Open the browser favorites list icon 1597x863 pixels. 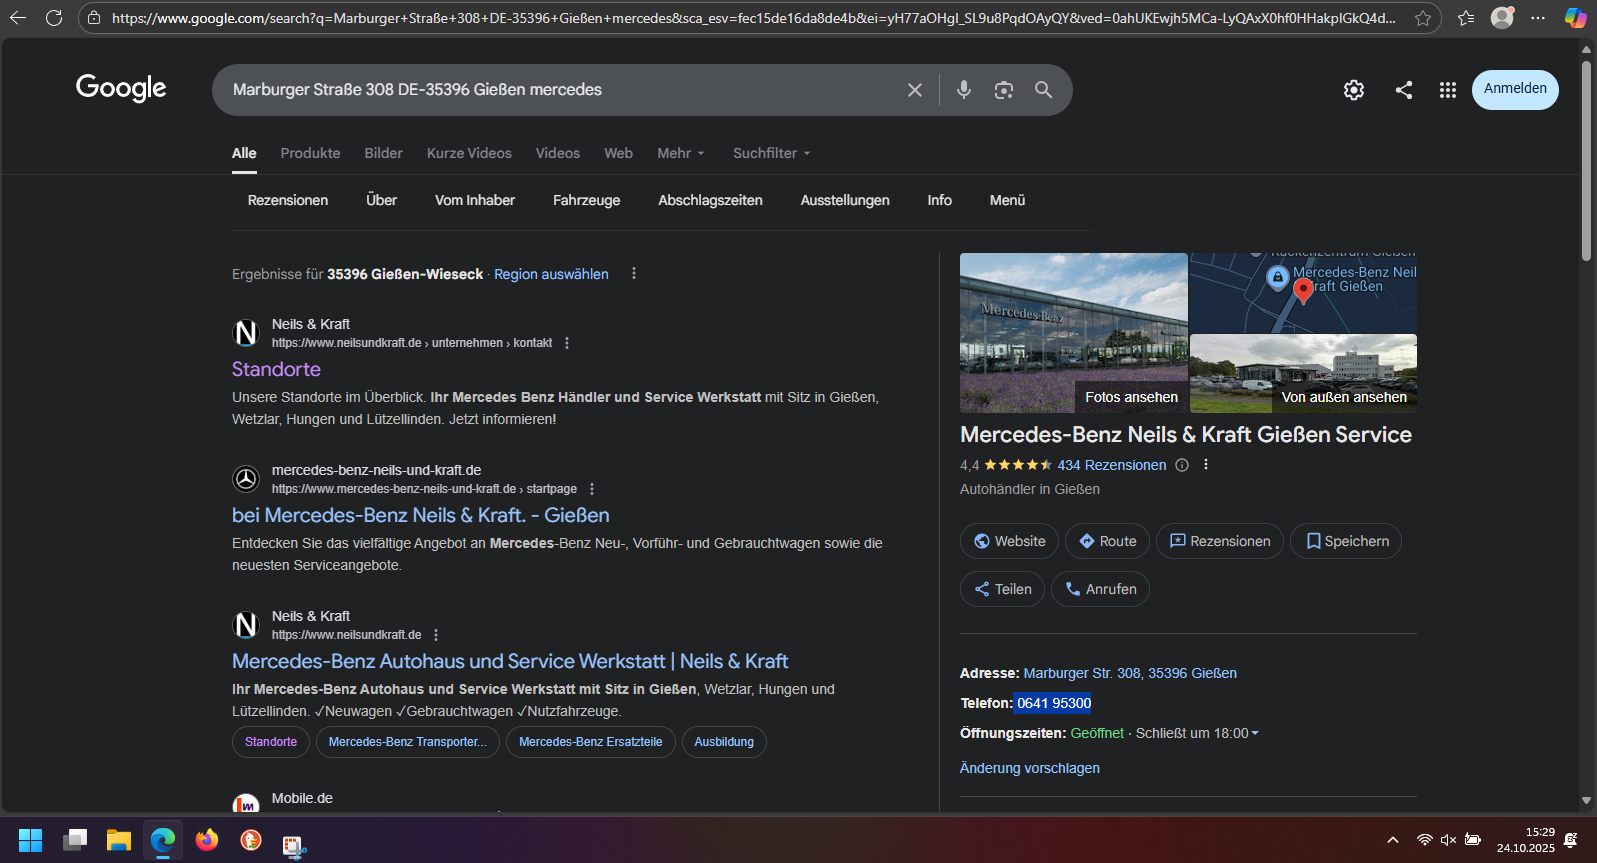pos(1466,18)
